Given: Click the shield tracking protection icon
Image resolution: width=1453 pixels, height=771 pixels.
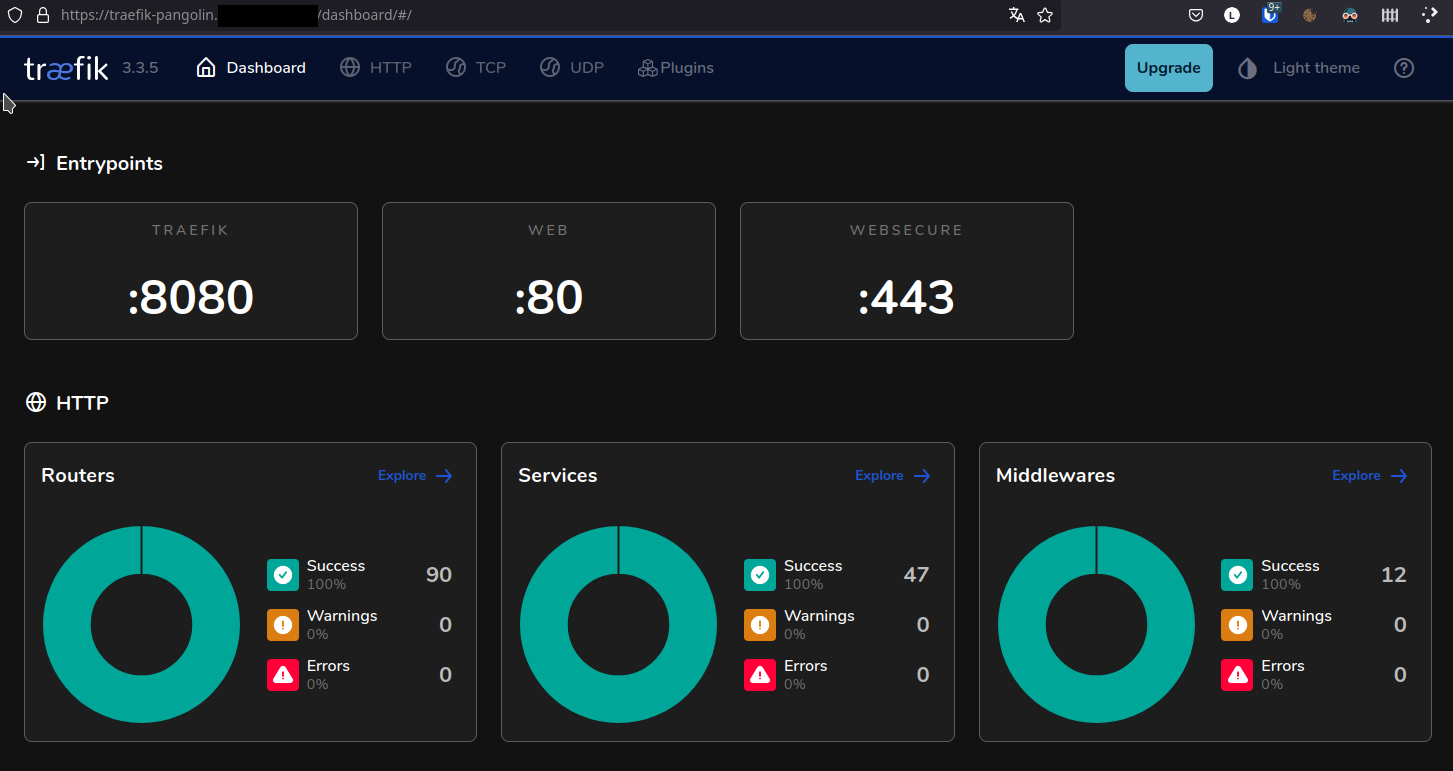Looking at the screenshot, I should point(15,15).
